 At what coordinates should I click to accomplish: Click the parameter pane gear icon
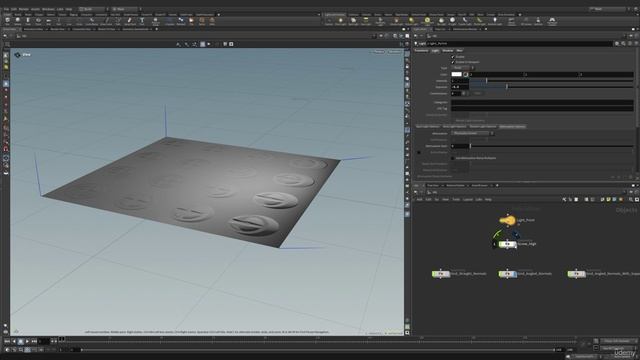click(617, 44)
